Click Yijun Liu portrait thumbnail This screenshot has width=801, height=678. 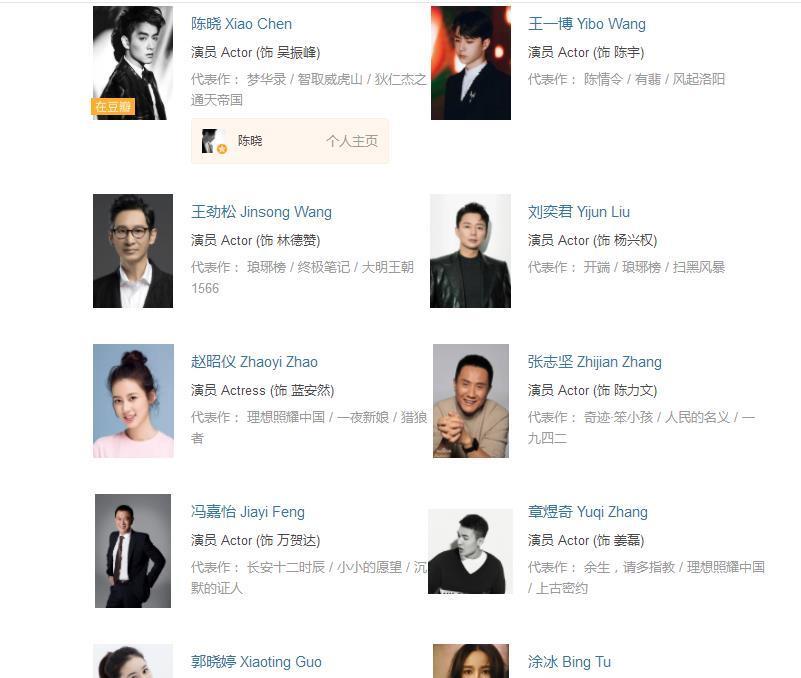pos(470,251)
